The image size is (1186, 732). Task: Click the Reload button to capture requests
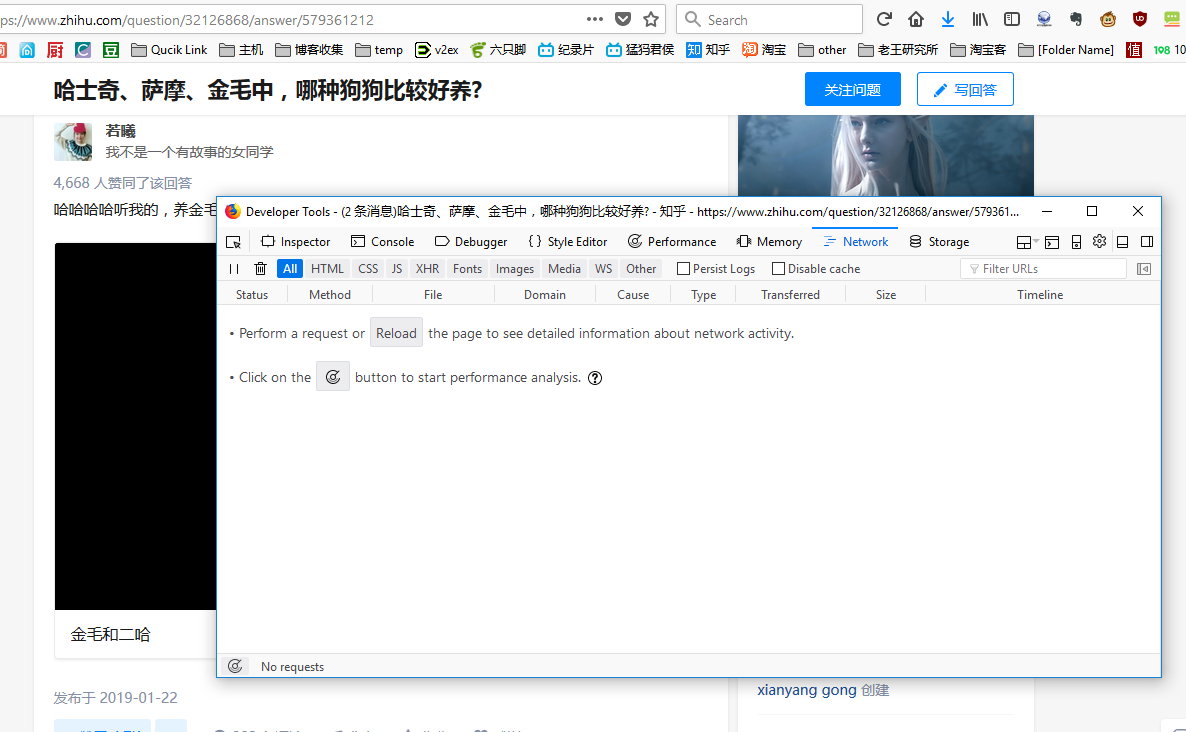click(396, 332)
